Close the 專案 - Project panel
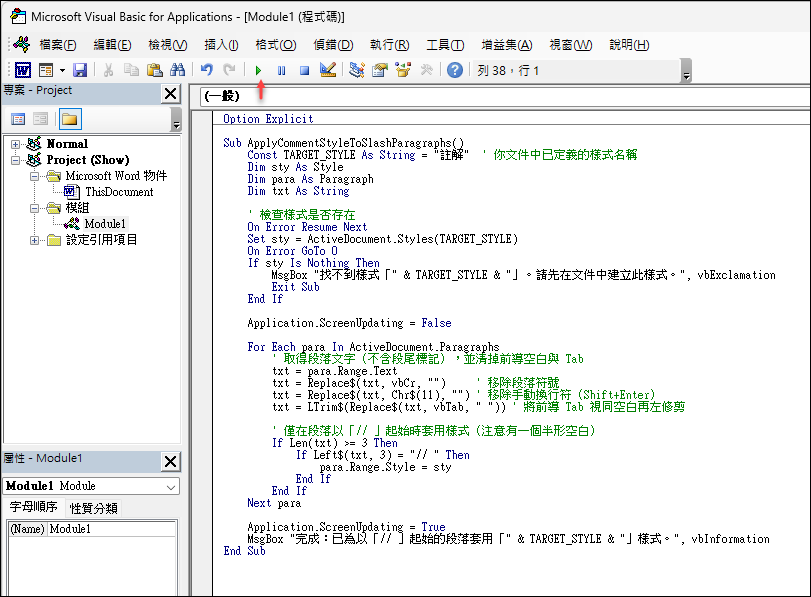This screenshot has width=811, height=597. click(x=170, y=94)
